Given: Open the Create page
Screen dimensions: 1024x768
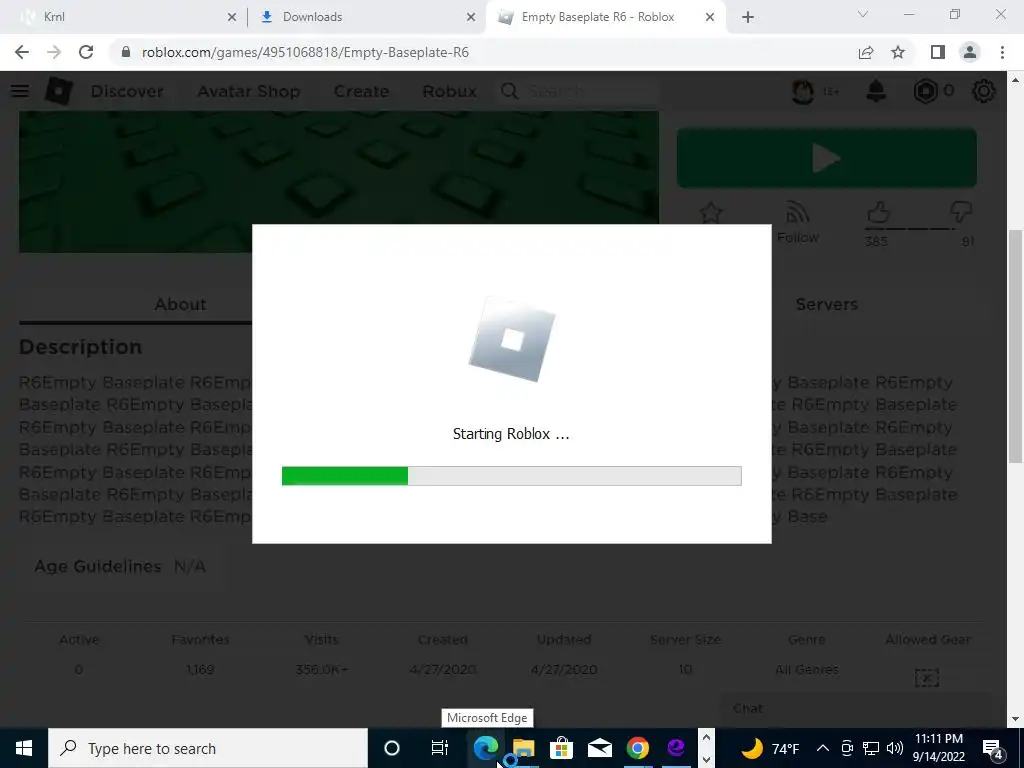Looking at the screenshot, I should coord(361,91).
